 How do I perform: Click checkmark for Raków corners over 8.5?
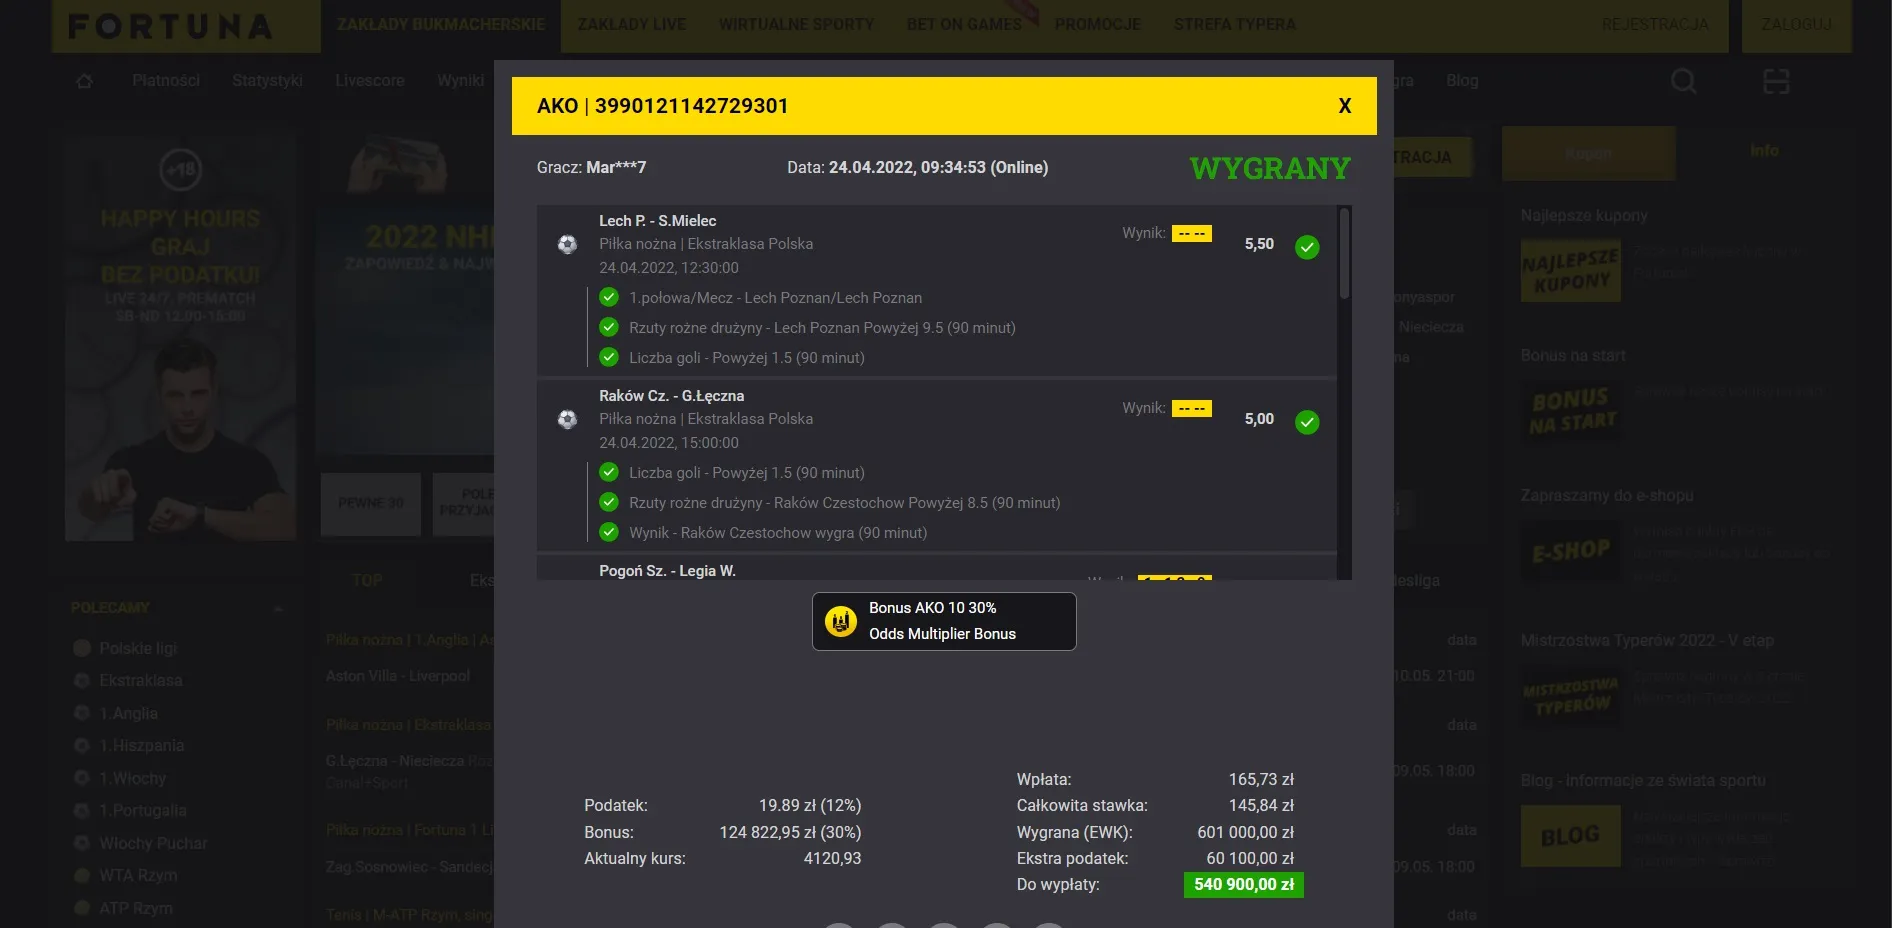pyautogui.click(x=609, y=502)
